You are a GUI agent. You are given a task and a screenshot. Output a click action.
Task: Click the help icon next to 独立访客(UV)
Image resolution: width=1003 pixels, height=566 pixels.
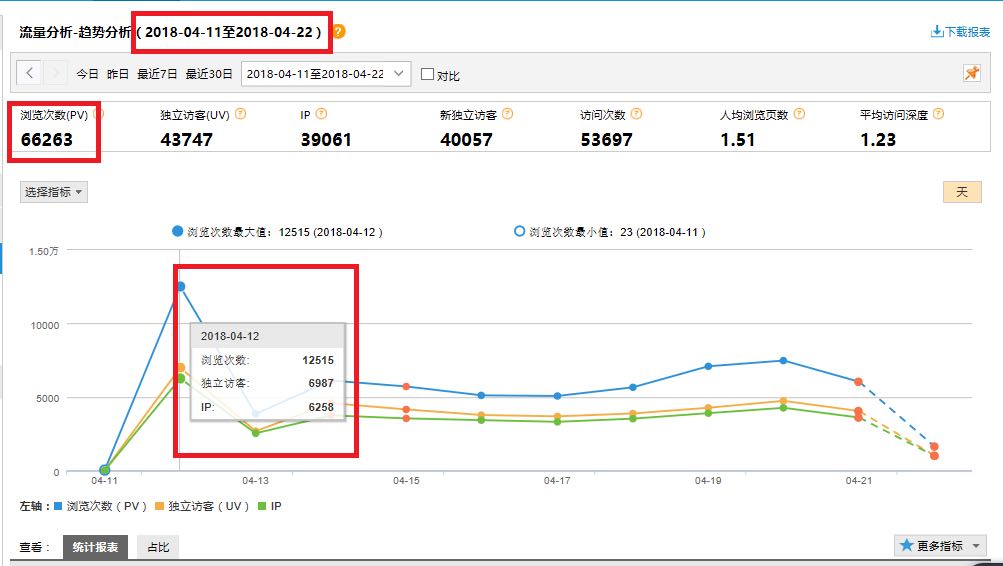point(241,114)
